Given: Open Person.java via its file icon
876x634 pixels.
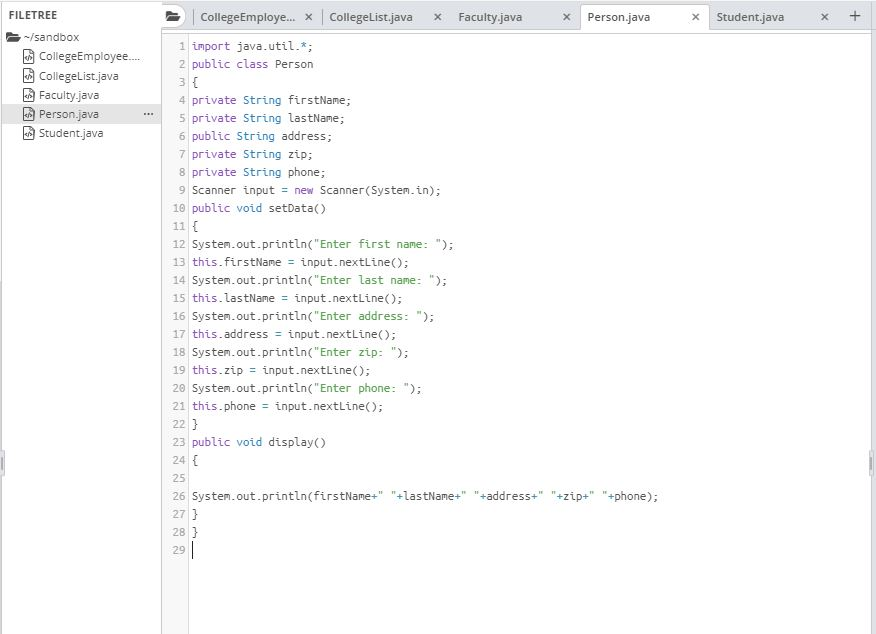Looking at the screenshot, I should tap(28, 114).
